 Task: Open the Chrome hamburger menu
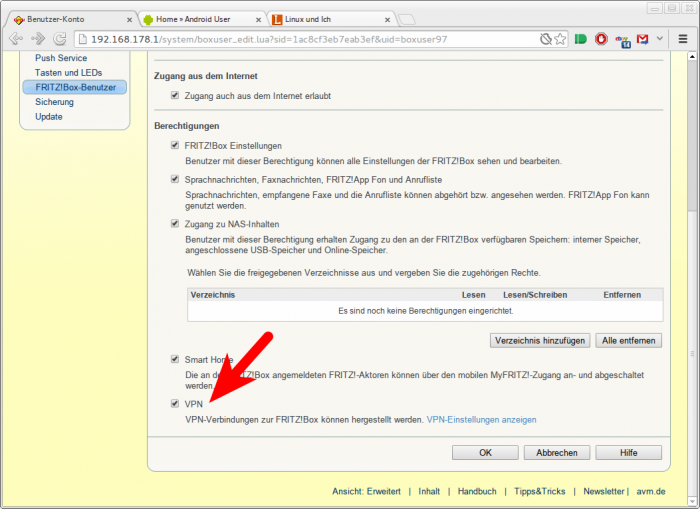[683, 39]
